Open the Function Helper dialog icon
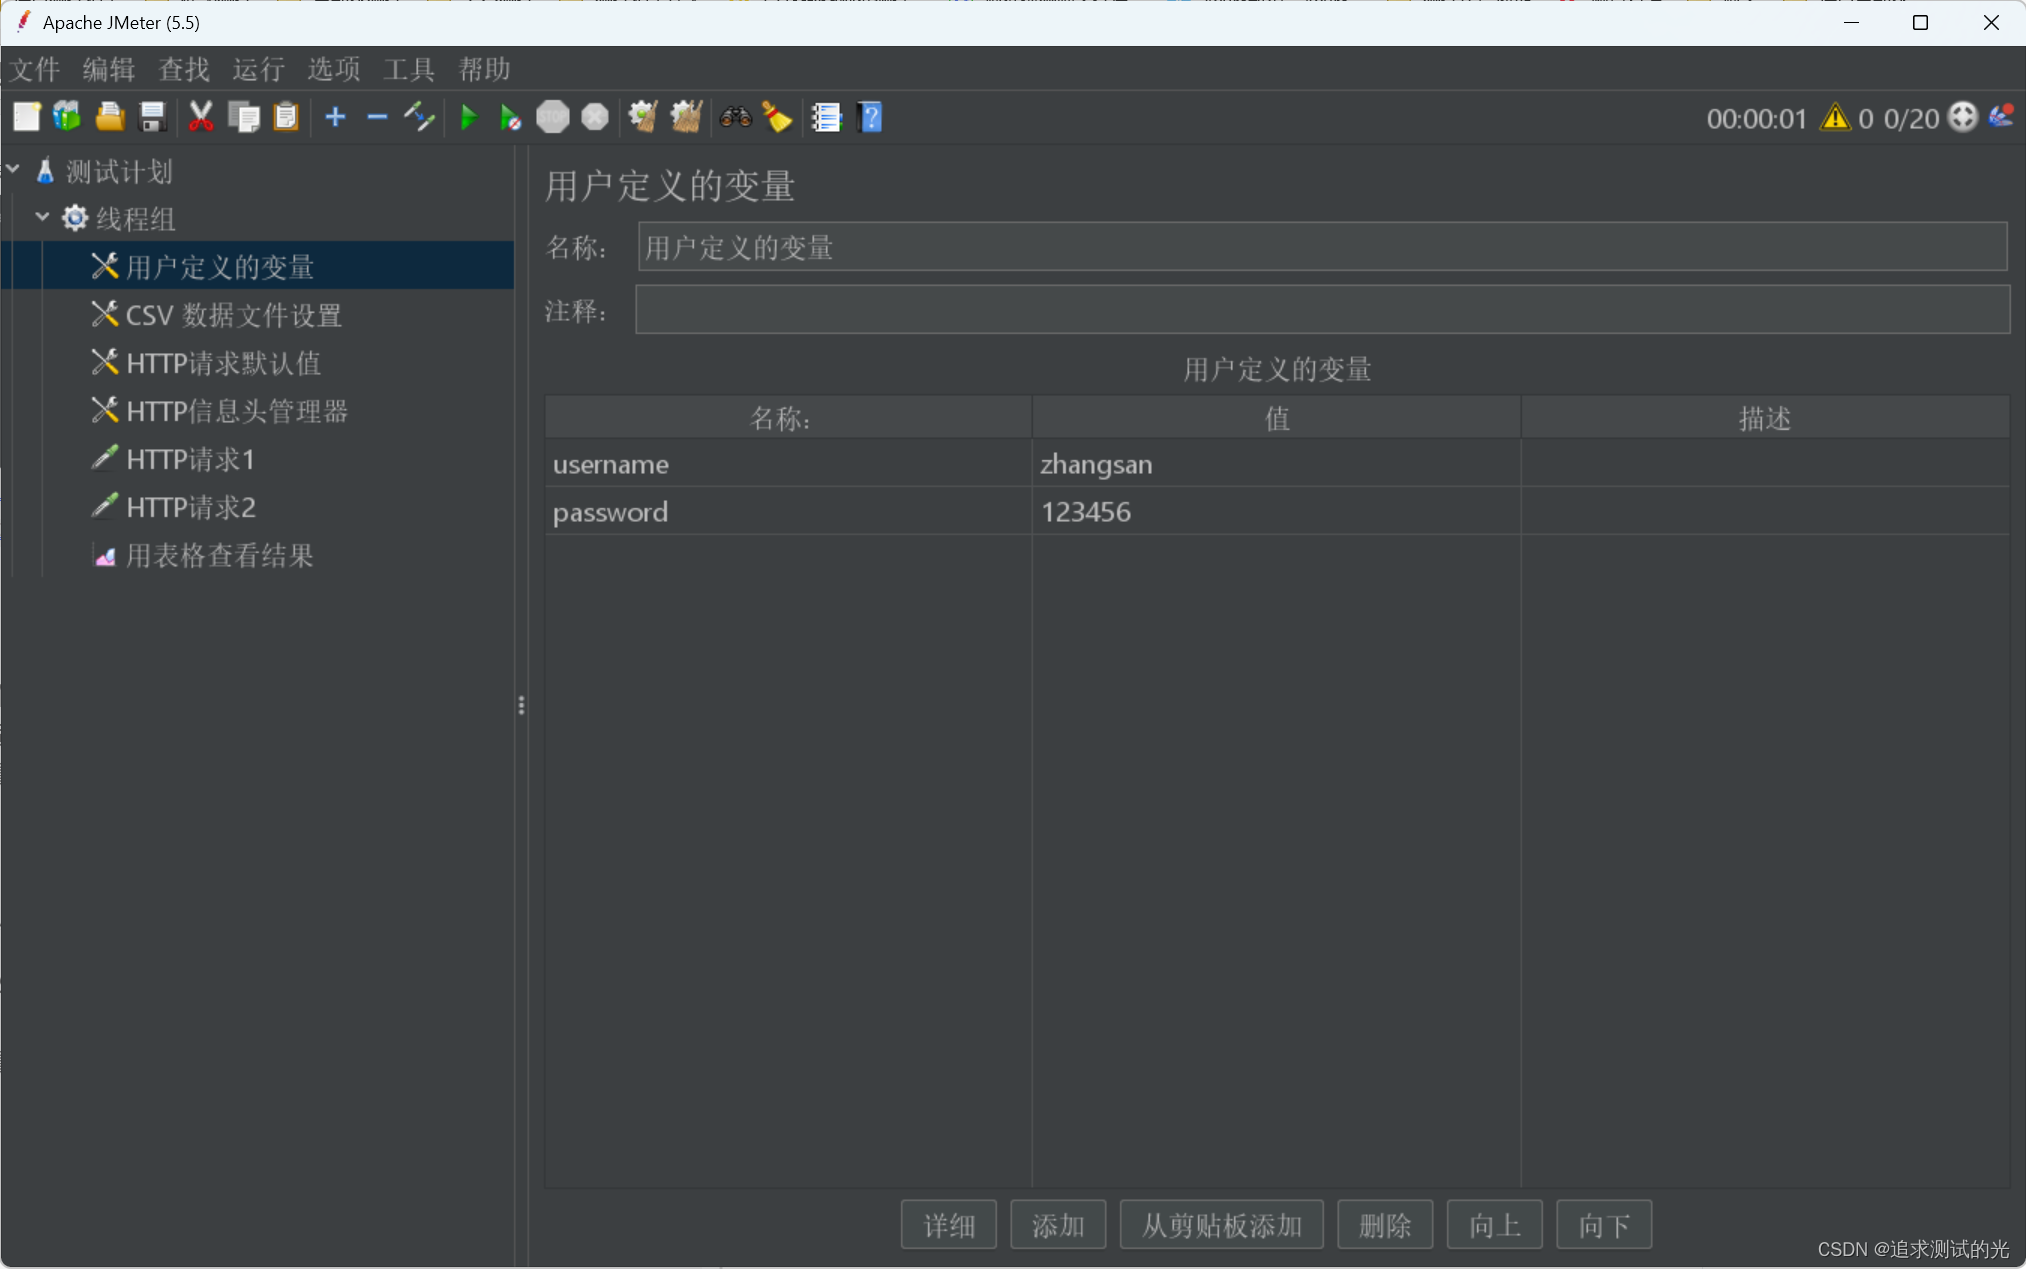2026x1269 pixels. [x=826, y=117]
